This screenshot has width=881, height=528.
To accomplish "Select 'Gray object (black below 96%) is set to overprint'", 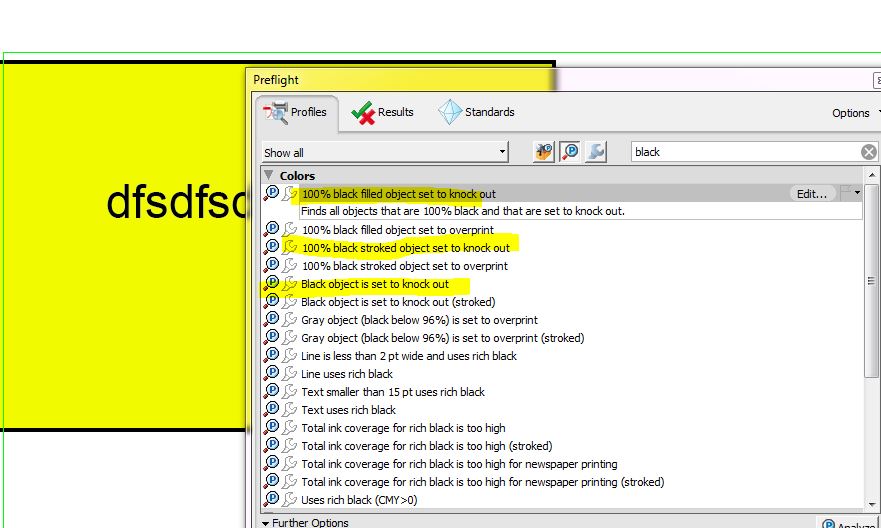I will coord(419,320).
